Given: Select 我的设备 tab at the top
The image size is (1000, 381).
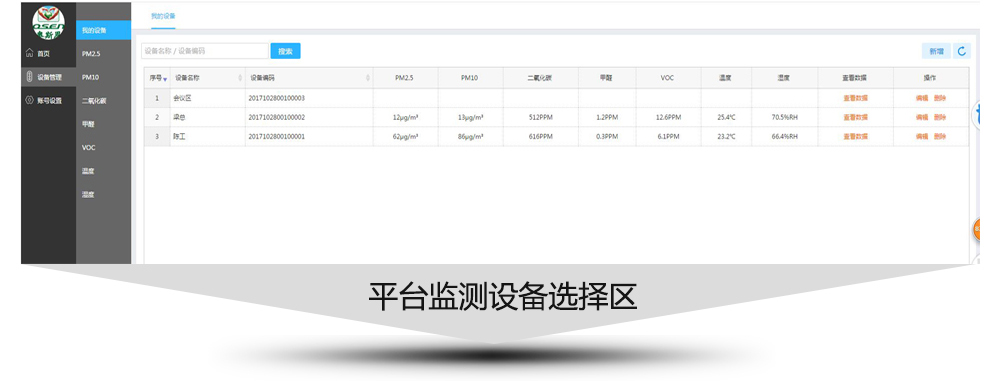Looking at the screenshot, I should pyautogui.click(x=163, y=16).
